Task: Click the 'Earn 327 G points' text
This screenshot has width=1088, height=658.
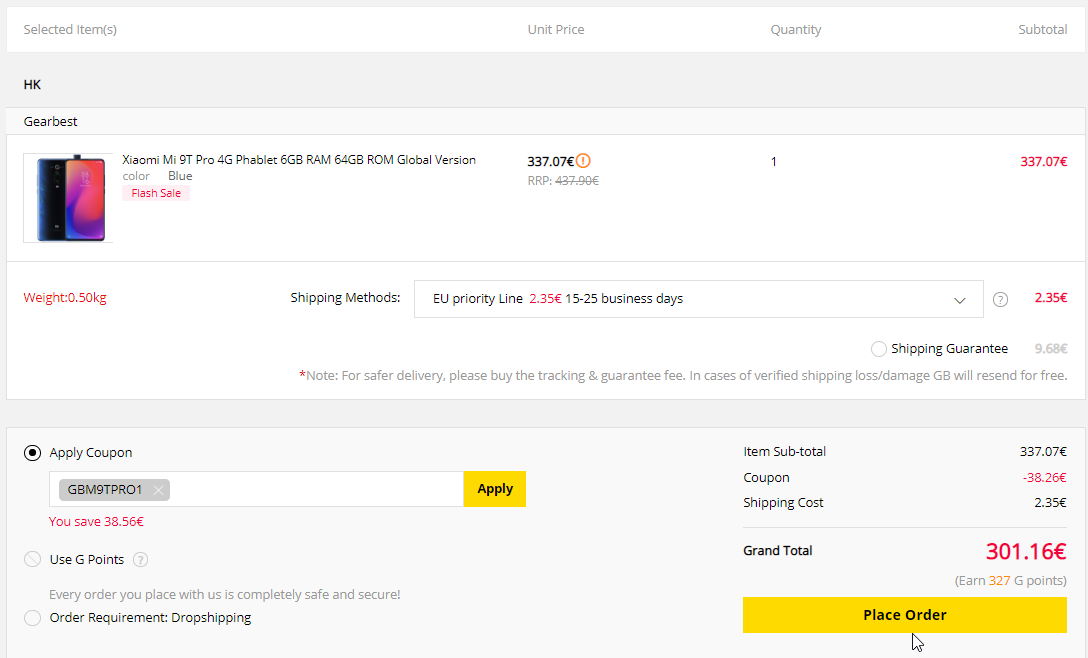Action: pyautogui.click(x=1011, y=580)
